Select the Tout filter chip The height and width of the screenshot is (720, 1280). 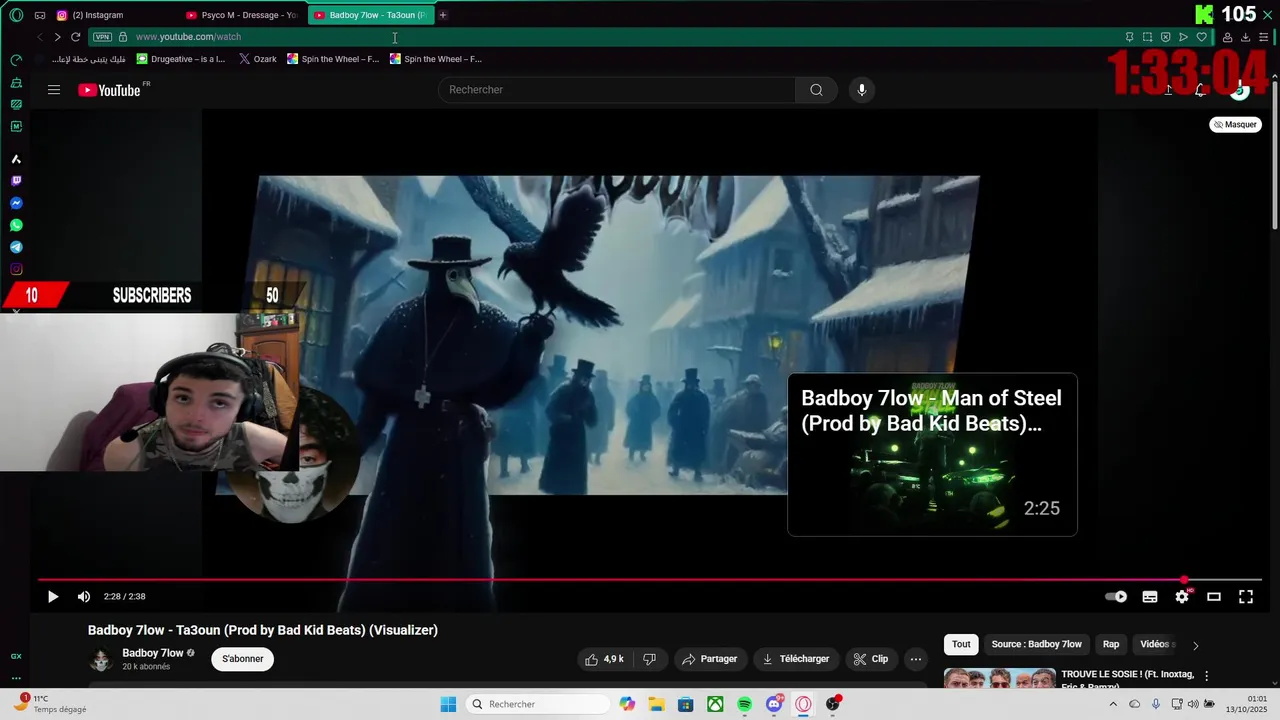(x=961, y=644)
